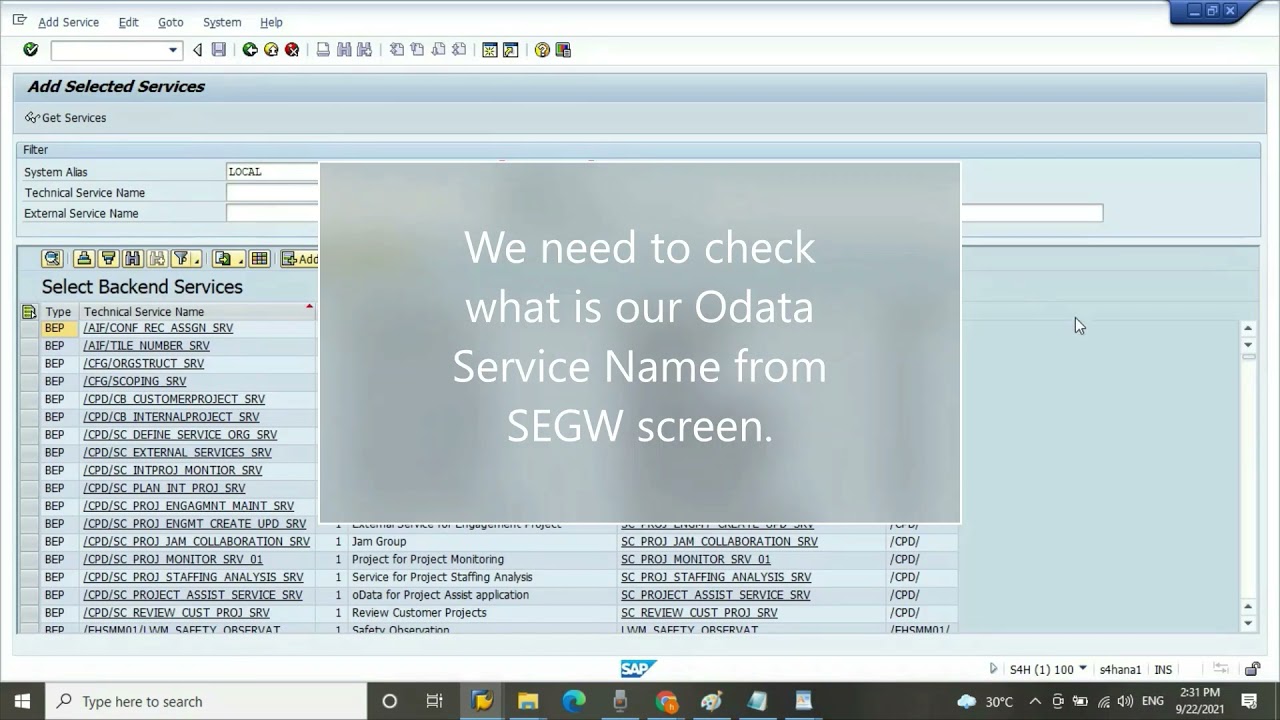1280x720 pixels.
Task: Click the Print icon in toolbar
Action: 323,50
